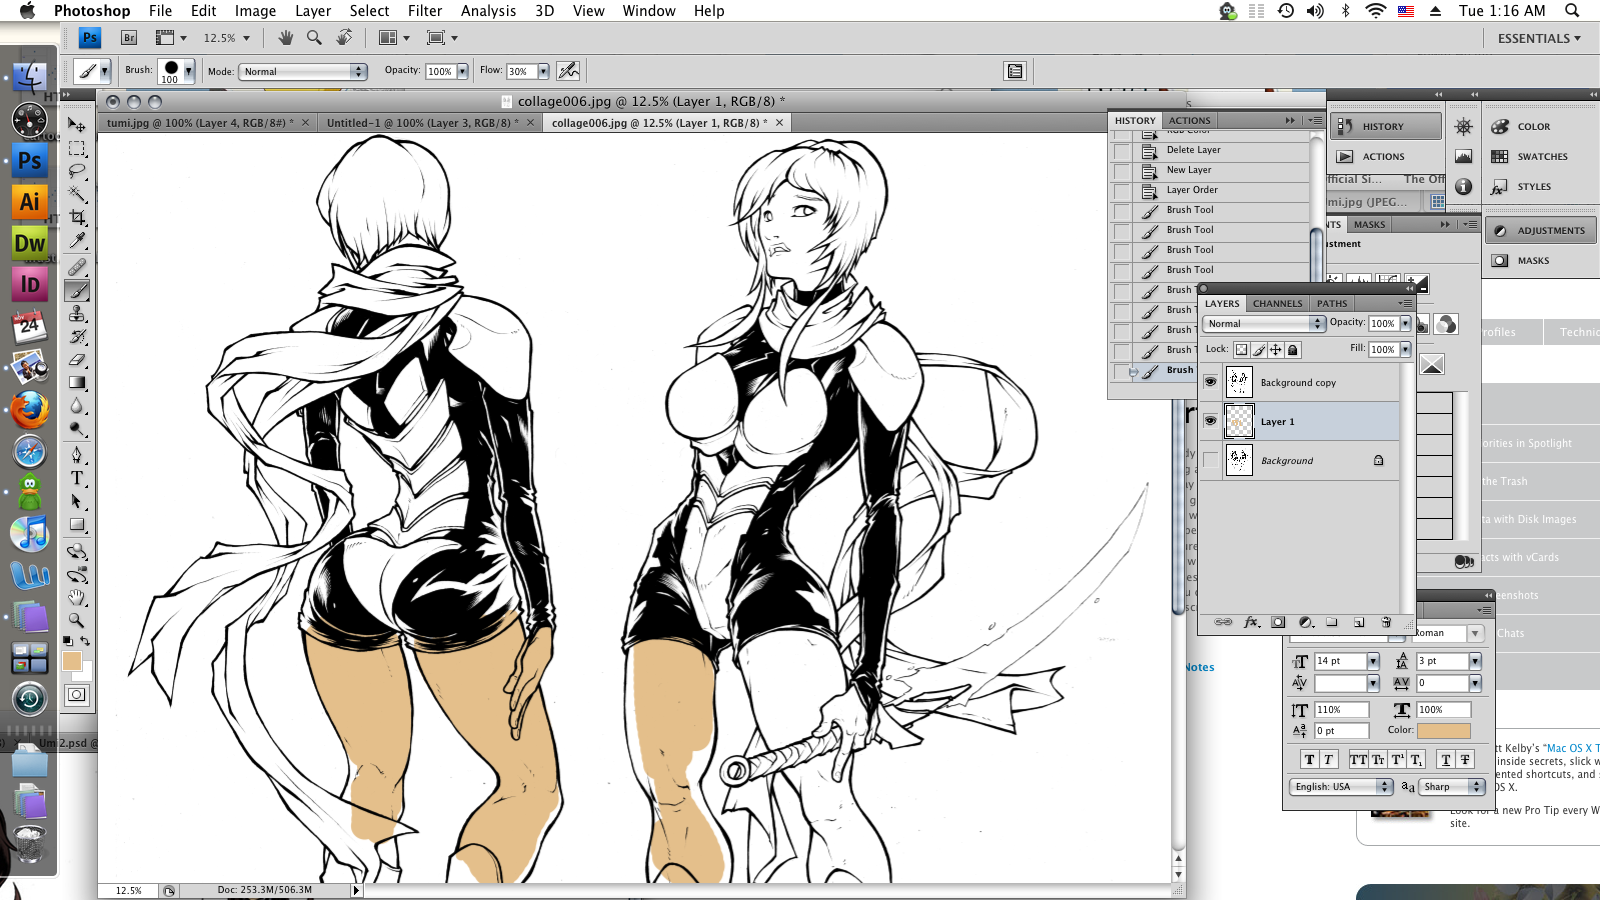The image size is (1600, 900).
Task: Select the Hand tool in toolbox
Action: click(77, 597)
